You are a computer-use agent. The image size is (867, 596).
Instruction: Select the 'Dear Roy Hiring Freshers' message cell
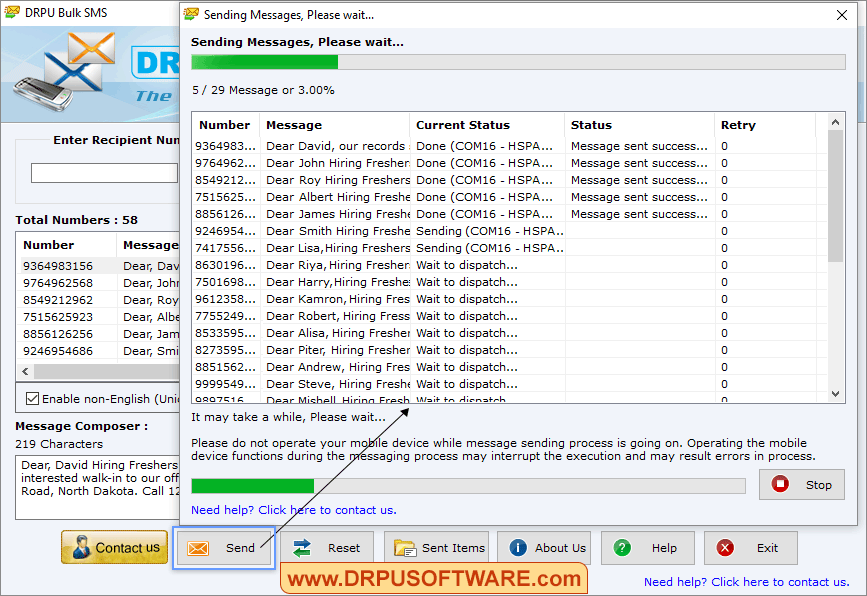tap(336, 180)
